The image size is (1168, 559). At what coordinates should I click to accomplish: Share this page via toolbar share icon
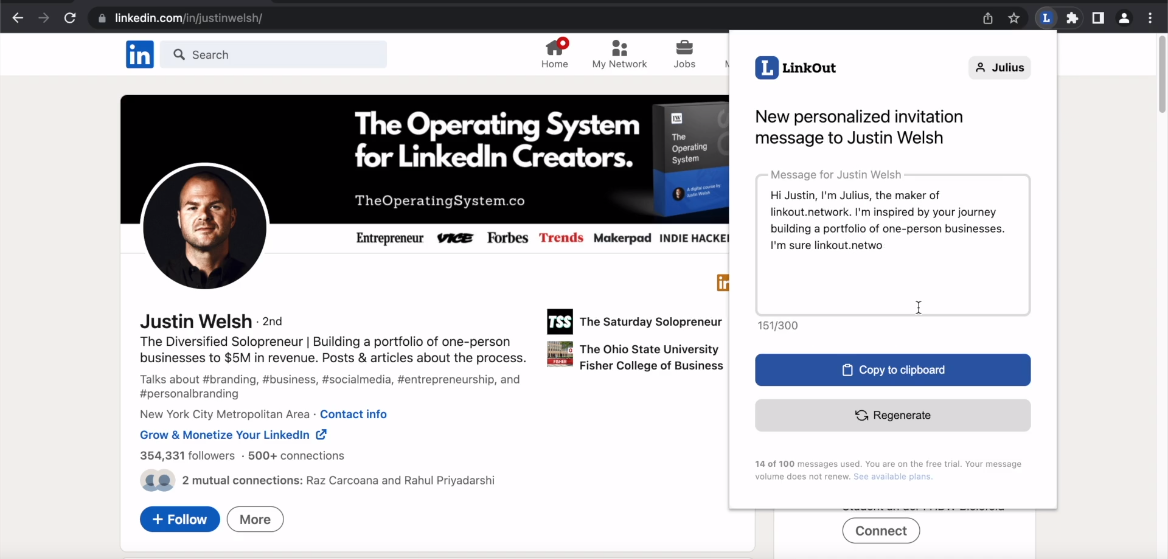coord(988,18)
